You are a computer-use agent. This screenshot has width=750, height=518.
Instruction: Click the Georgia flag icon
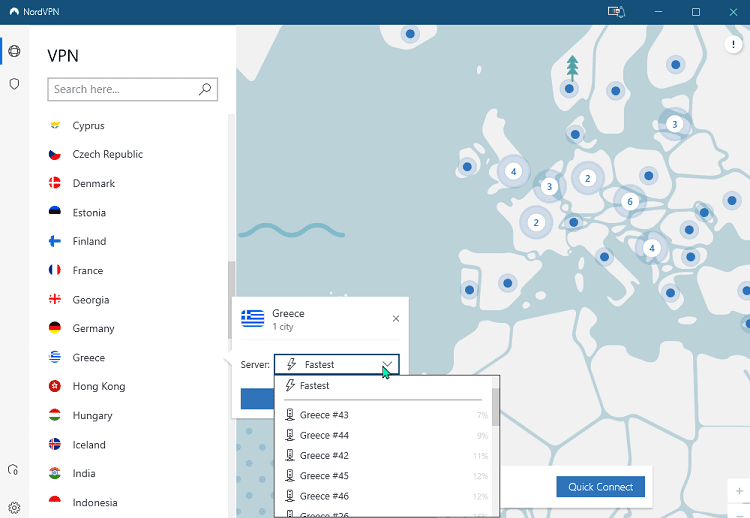55,299
